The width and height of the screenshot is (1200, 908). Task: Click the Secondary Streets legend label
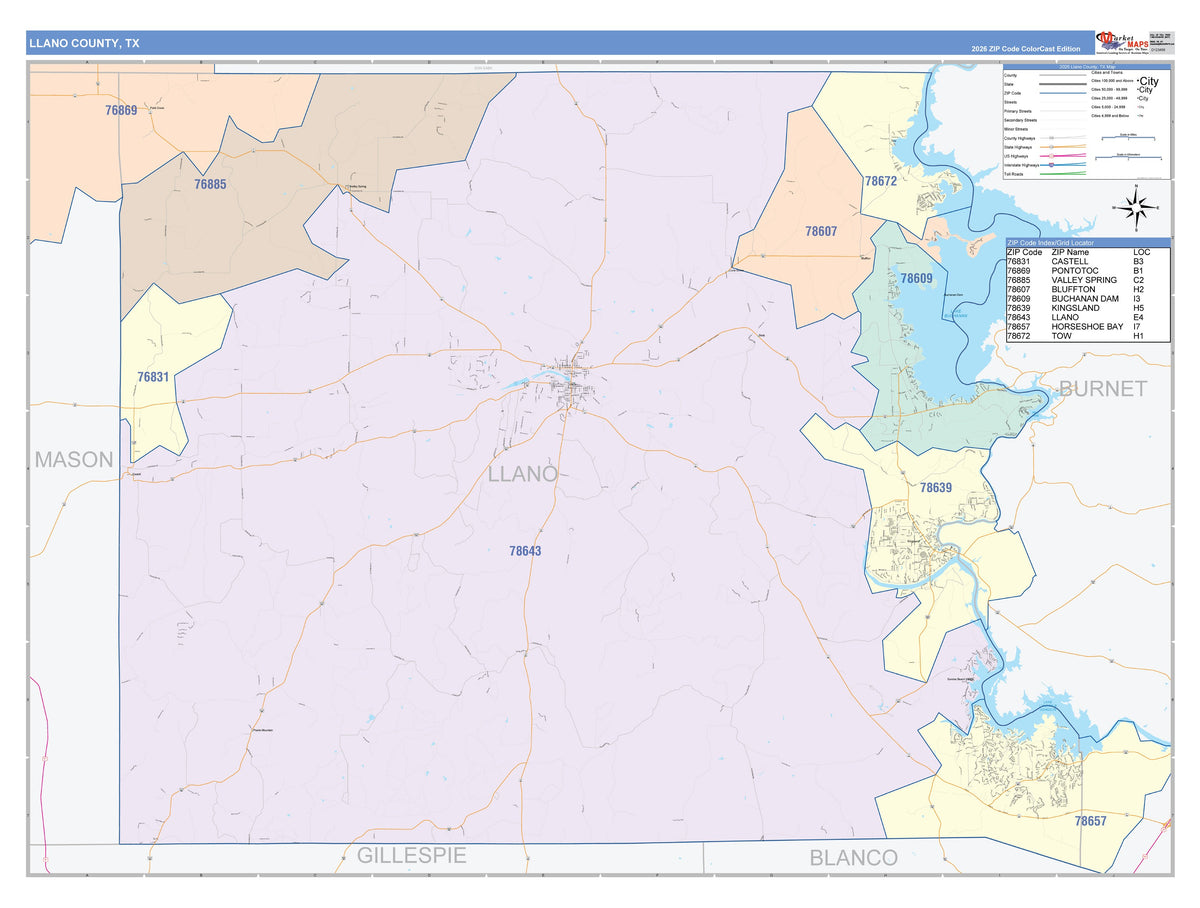coord(1020,120)
